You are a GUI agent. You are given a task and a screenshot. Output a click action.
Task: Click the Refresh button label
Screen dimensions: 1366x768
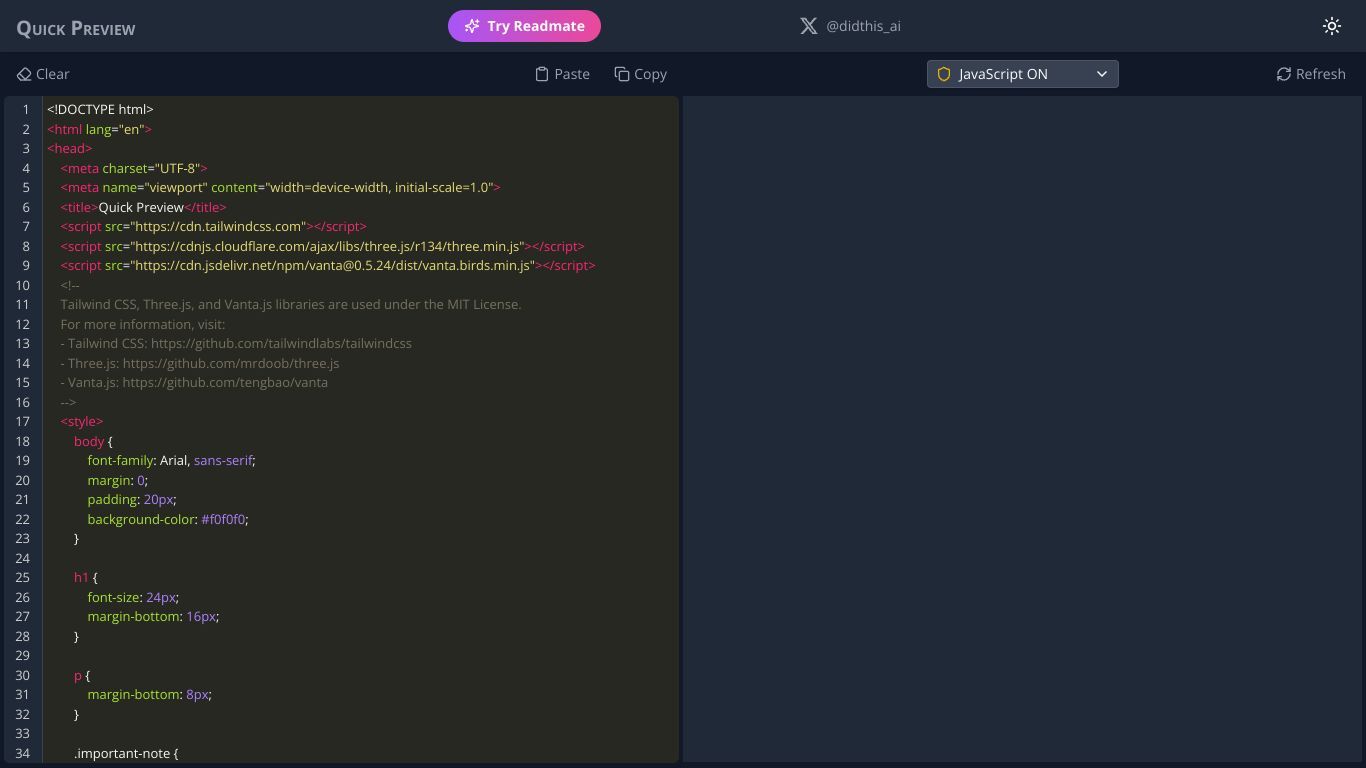[1320, 74]
